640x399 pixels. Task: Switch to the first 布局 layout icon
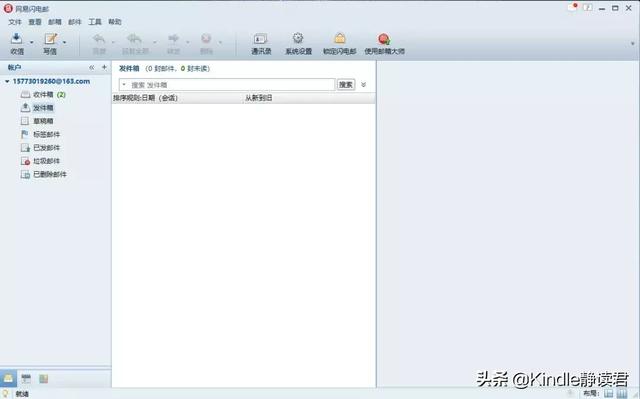[x=608, y=393]
